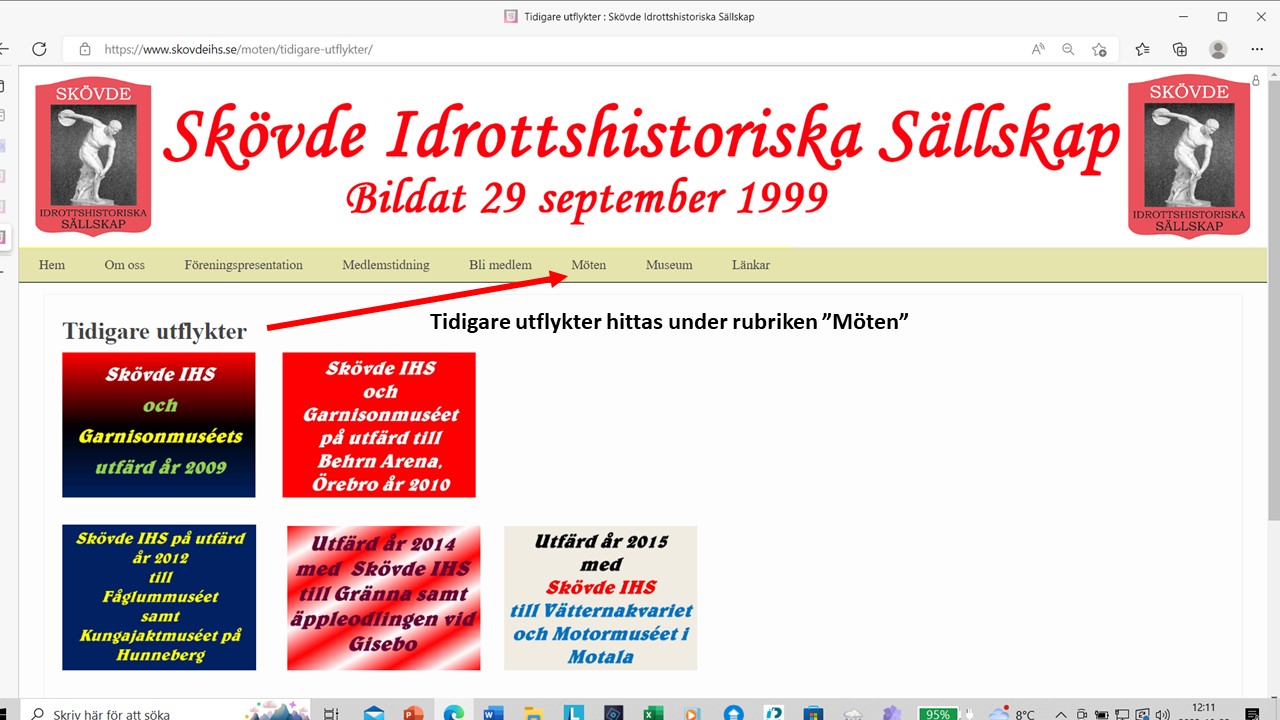Open the Collections icon in Edge toolbar
Image resolution: width=1280 pixels, height=720 pixels.
1180,49
